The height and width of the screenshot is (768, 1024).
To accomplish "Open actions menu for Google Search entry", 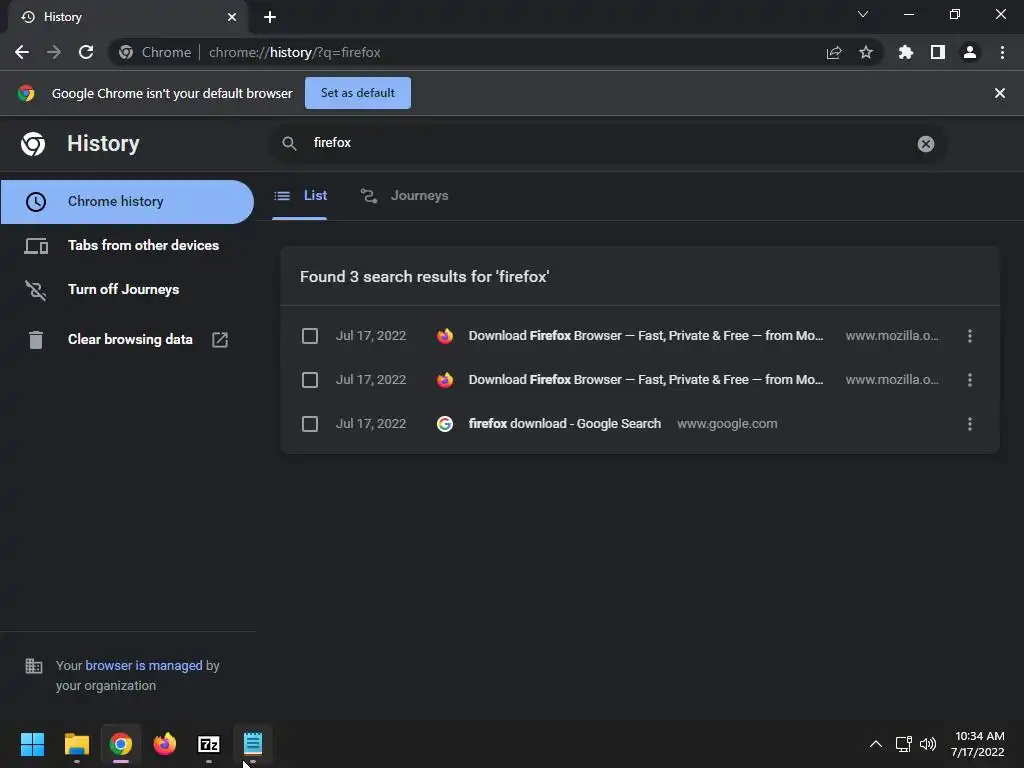I will (x=970, y=424).
